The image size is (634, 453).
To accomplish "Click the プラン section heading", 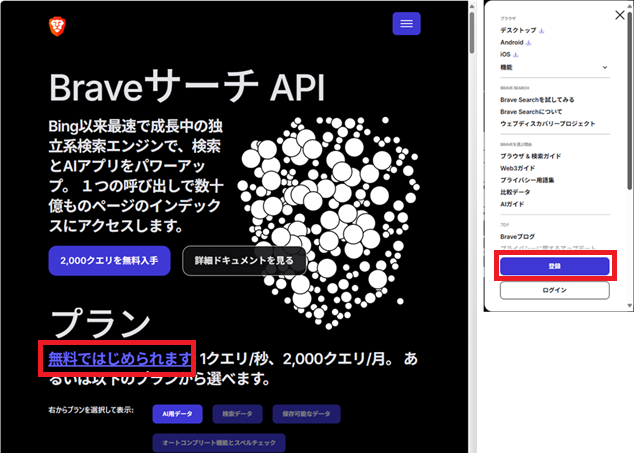I will [x=100, y=322].
